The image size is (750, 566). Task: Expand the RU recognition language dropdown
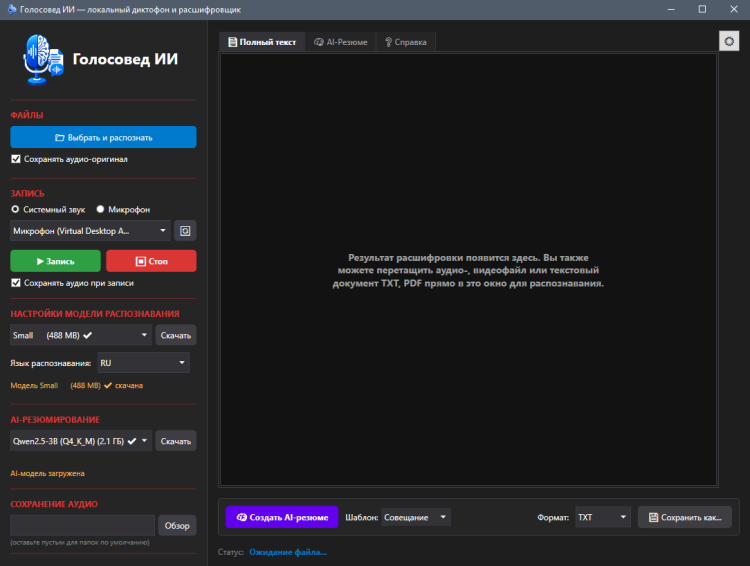point(143,363)
